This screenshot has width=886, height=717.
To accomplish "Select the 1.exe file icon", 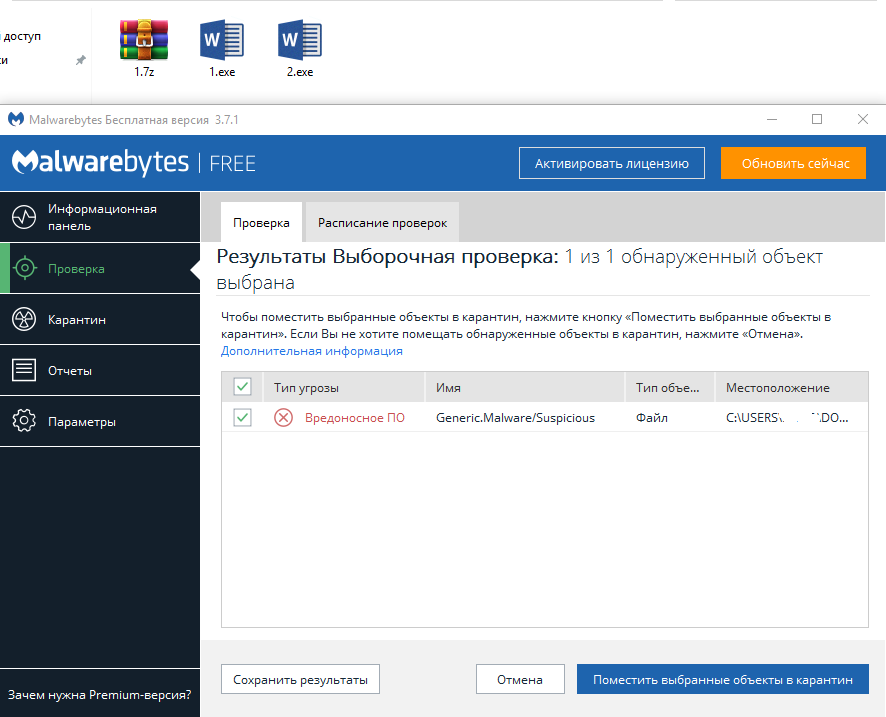I will tap(222, 41).
